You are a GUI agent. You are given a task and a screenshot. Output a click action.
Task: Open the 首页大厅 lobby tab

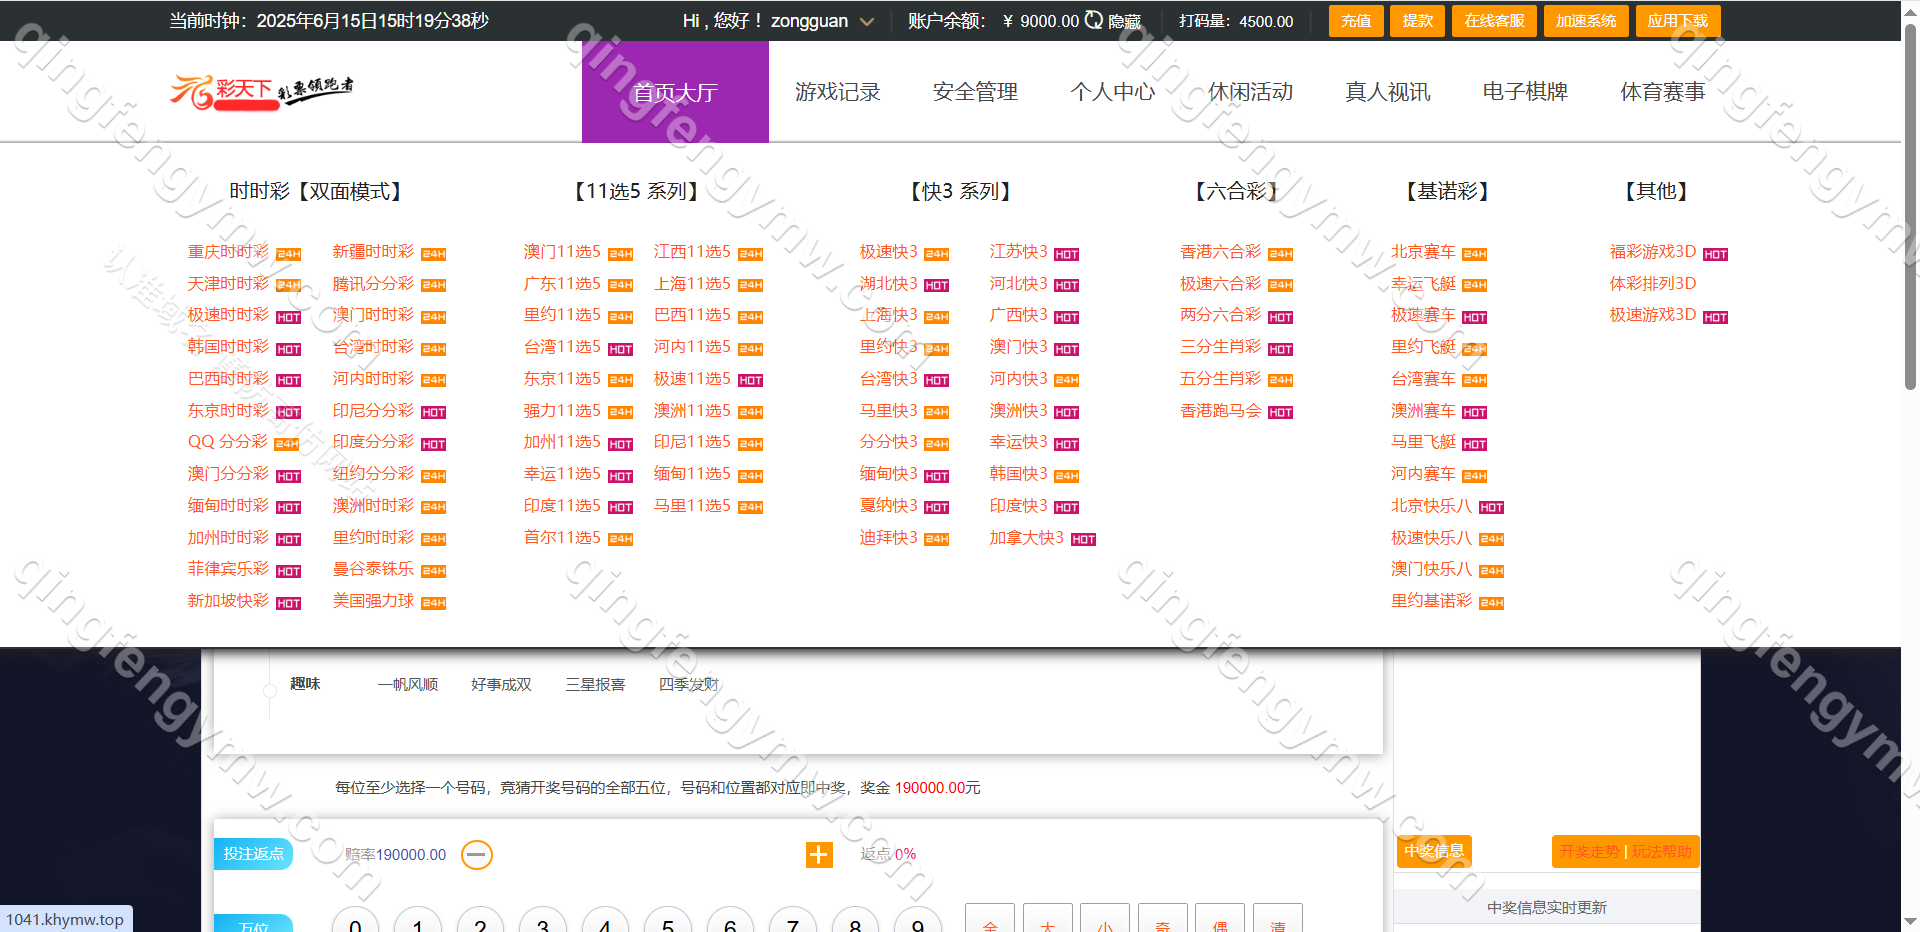[675, 92]
